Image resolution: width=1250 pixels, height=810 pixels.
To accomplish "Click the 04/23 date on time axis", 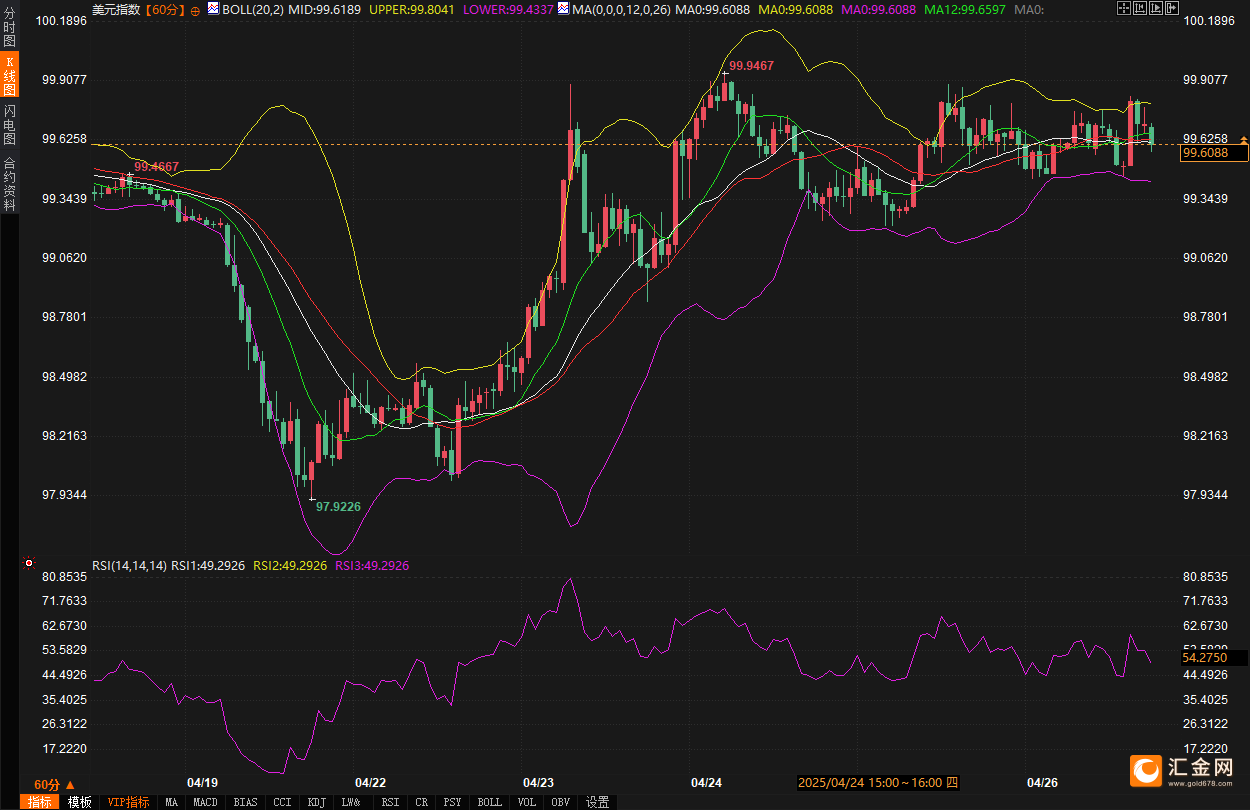I will pyautogui.click(x=539, y=782).
